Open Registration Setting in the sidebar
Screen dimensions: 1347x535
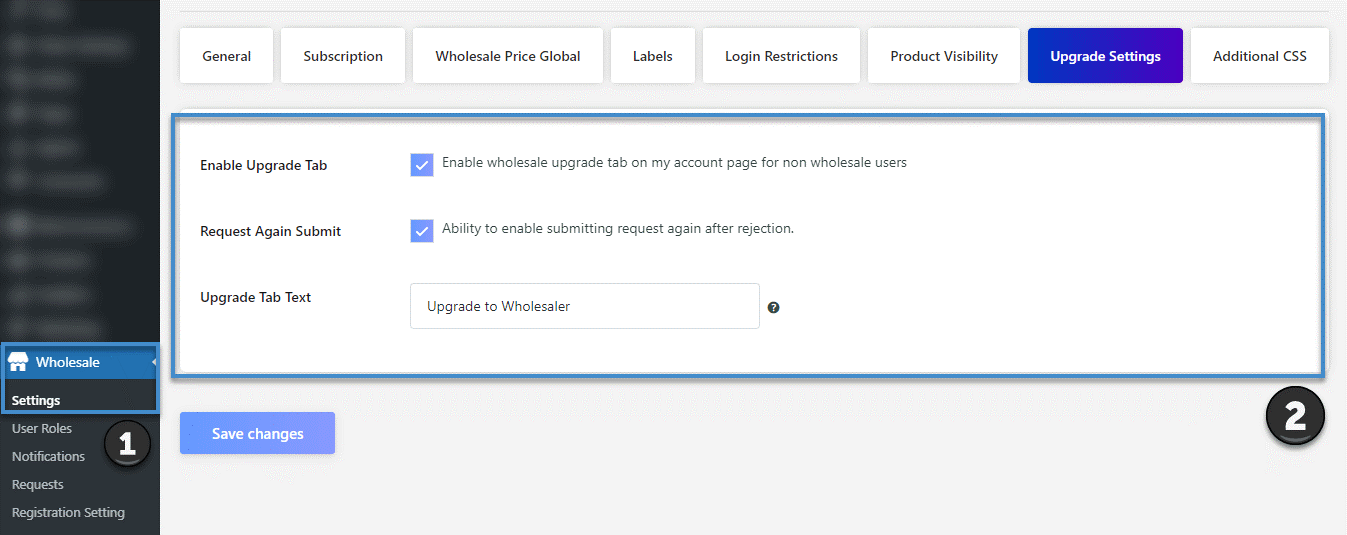tap(68, 512)
